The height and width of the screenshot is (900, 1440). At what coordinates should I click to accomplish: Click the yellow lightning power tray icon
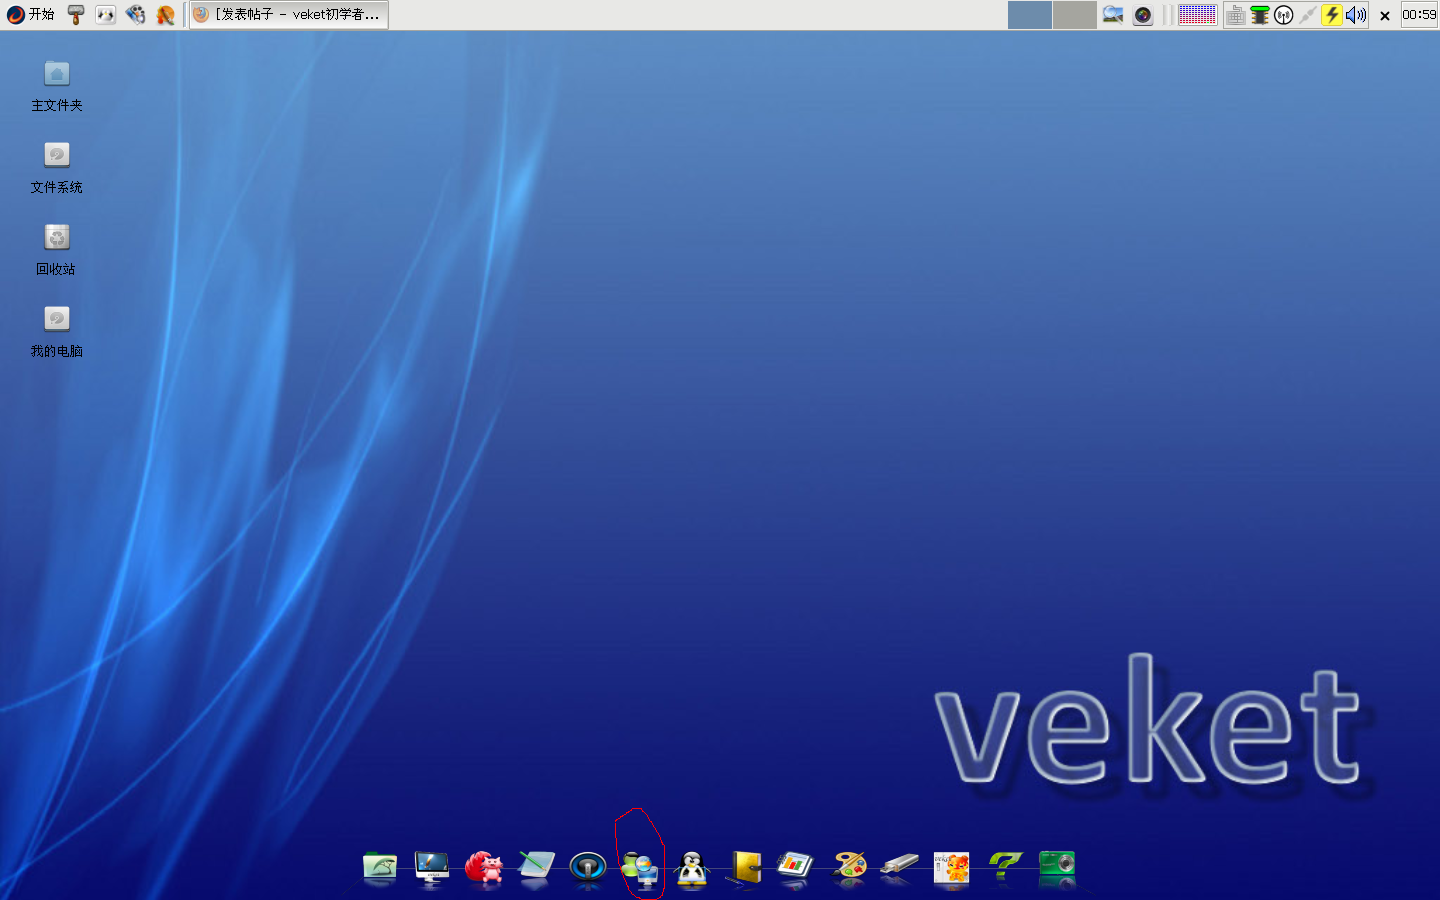1332,15
